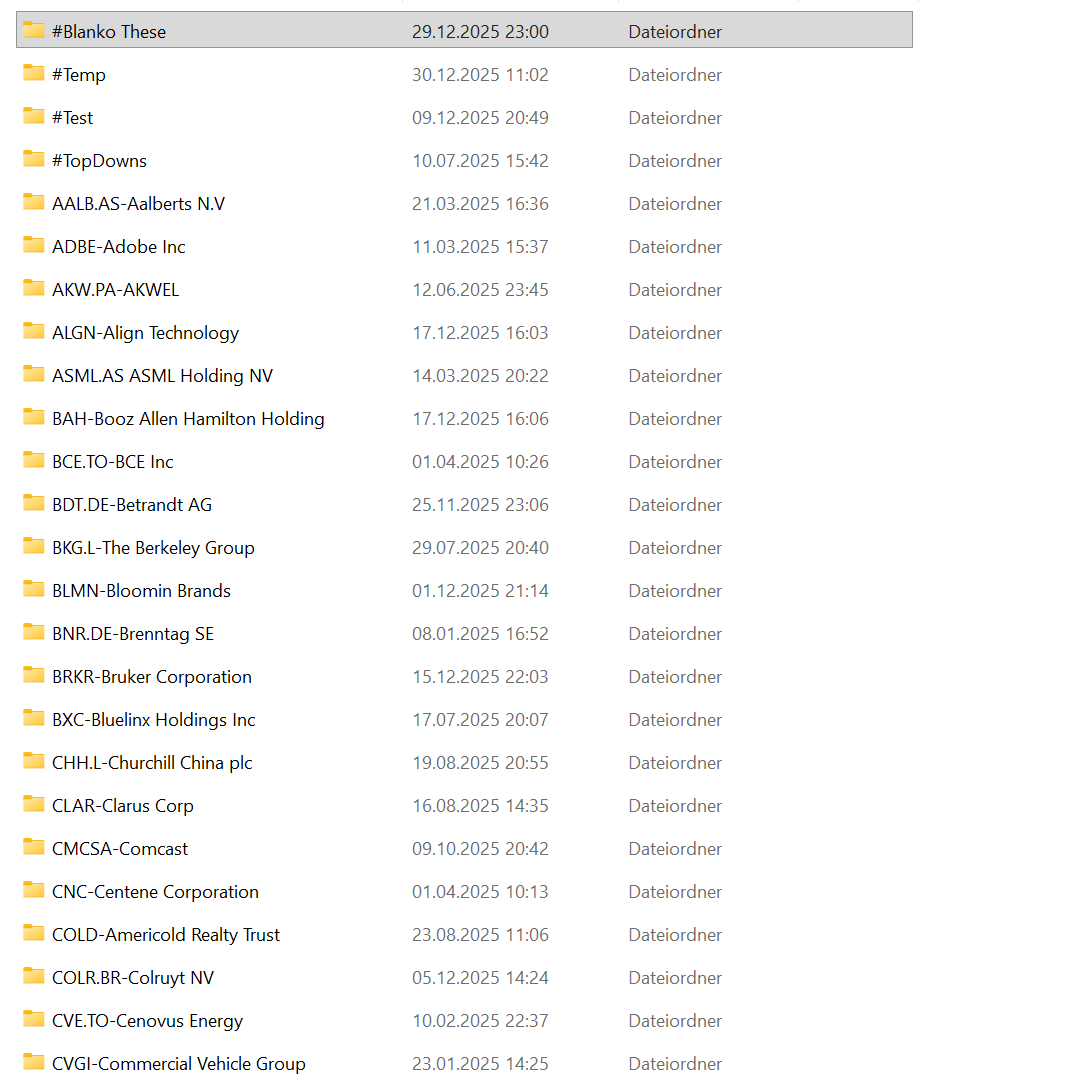
Task: Click the AALB.AS-Aalberts N.V folder name
Action: click(138, 204)
